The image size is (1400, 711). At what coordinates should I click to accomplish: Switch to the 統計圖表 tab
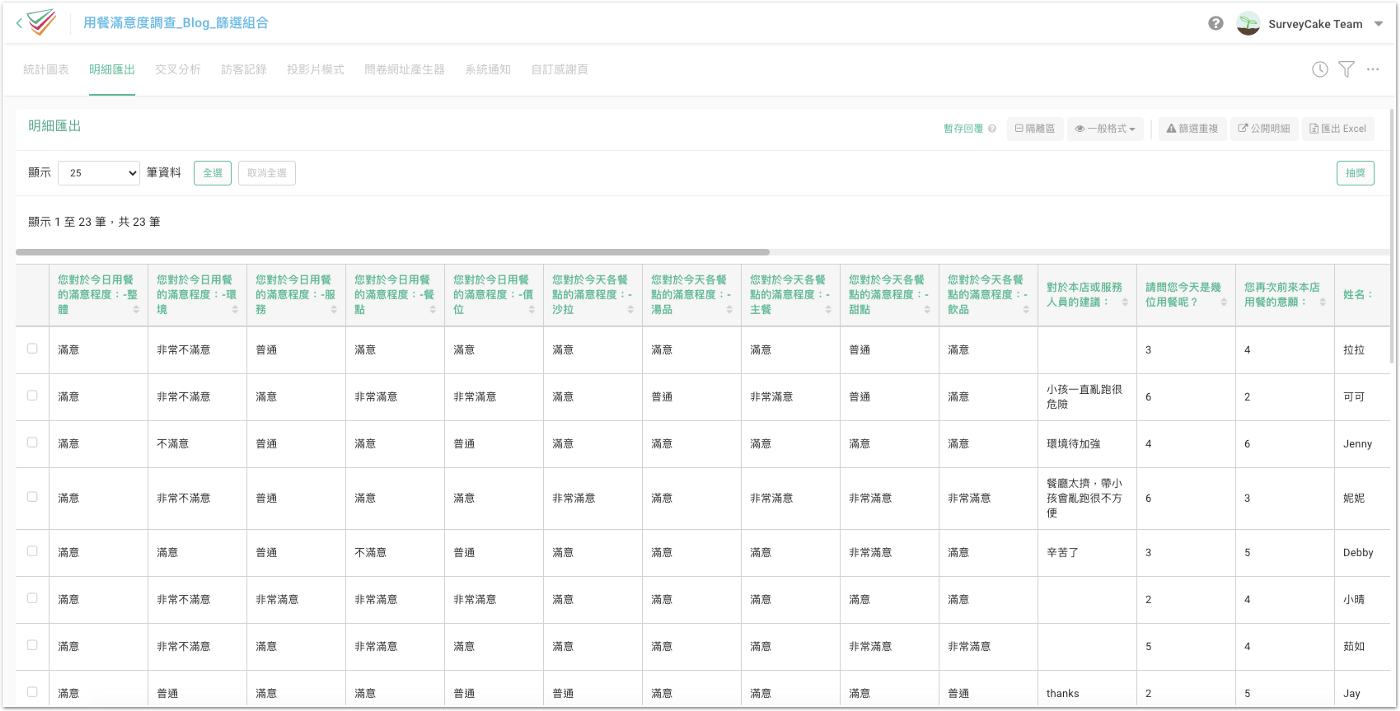pos(46,70)
